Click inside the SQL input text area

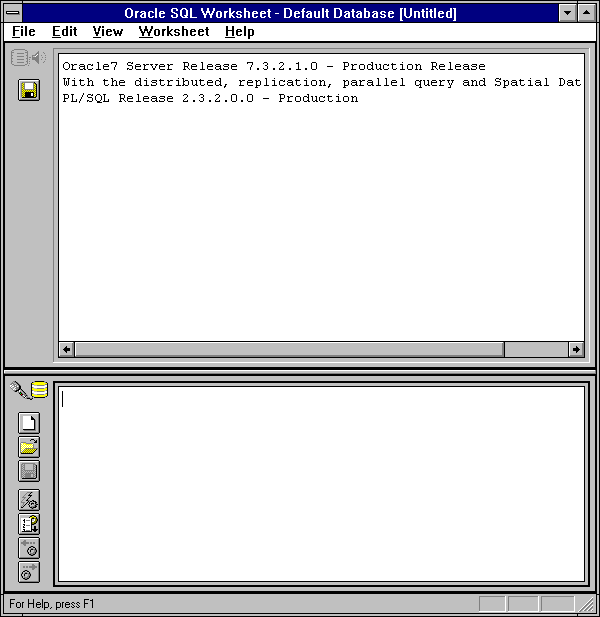(x=320, y=480)
